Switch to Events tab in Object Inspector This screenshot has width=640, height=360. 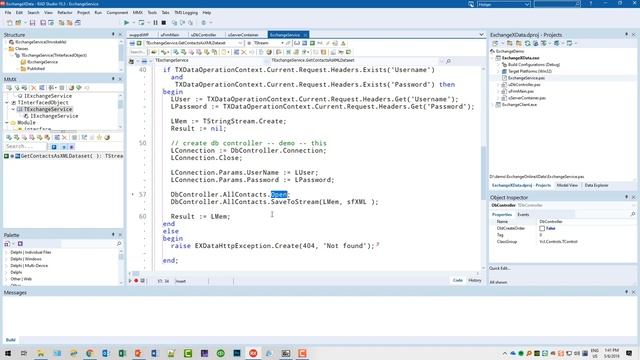[x=523, y=215]
